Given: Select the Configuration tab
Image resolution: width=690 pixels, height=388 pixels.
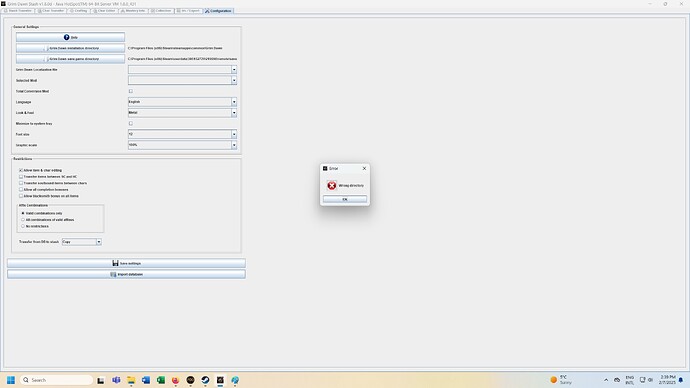Looking at the screenshot, I should (218, 11).
